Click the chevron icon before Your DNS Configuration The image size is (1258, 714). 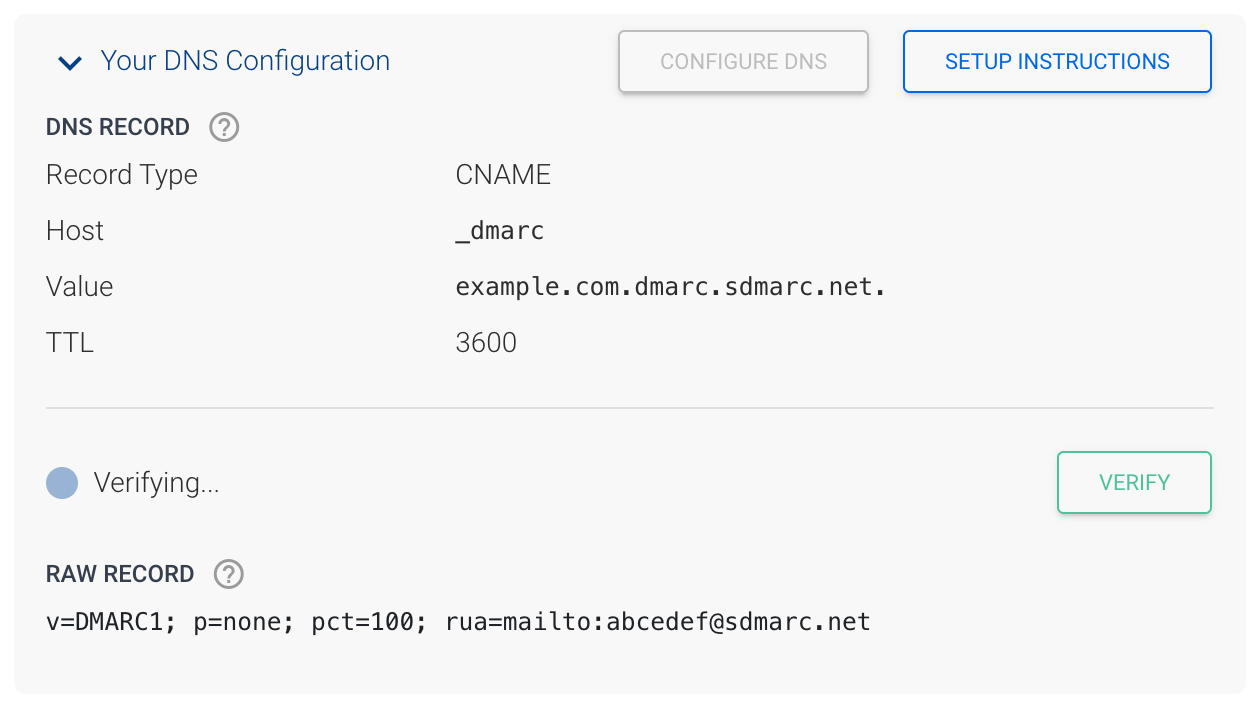pos(69,62)
